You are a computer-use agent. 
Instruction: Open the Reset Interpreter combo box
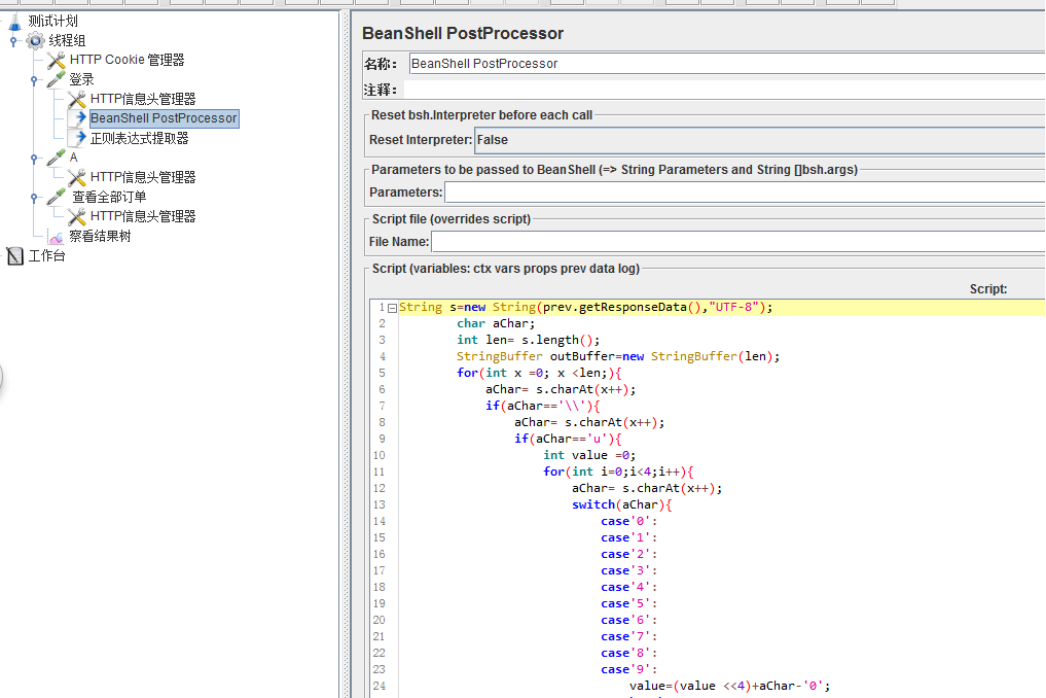coord(760,140)
